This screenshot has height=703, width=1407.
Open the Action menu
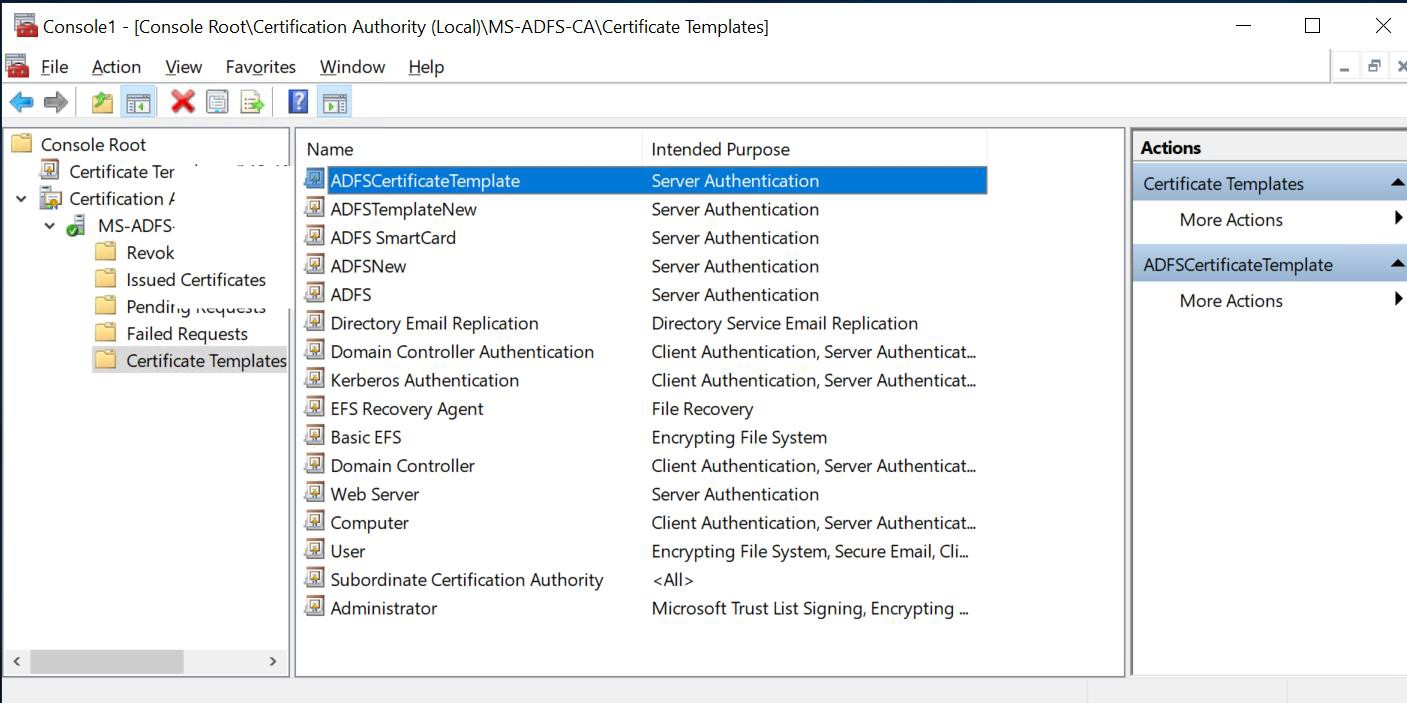(116, 67)
